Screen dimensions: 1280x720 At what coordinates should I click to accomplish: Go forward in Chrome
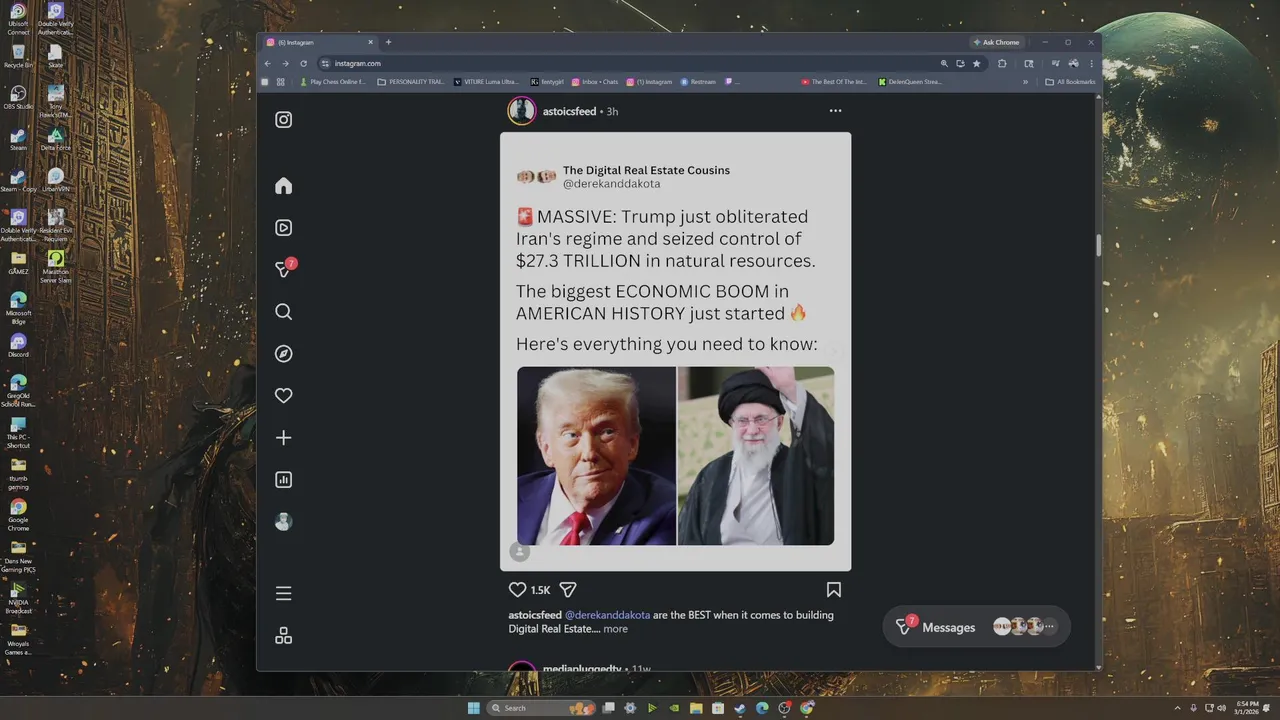pyautogui.click(x=285, y=63)
